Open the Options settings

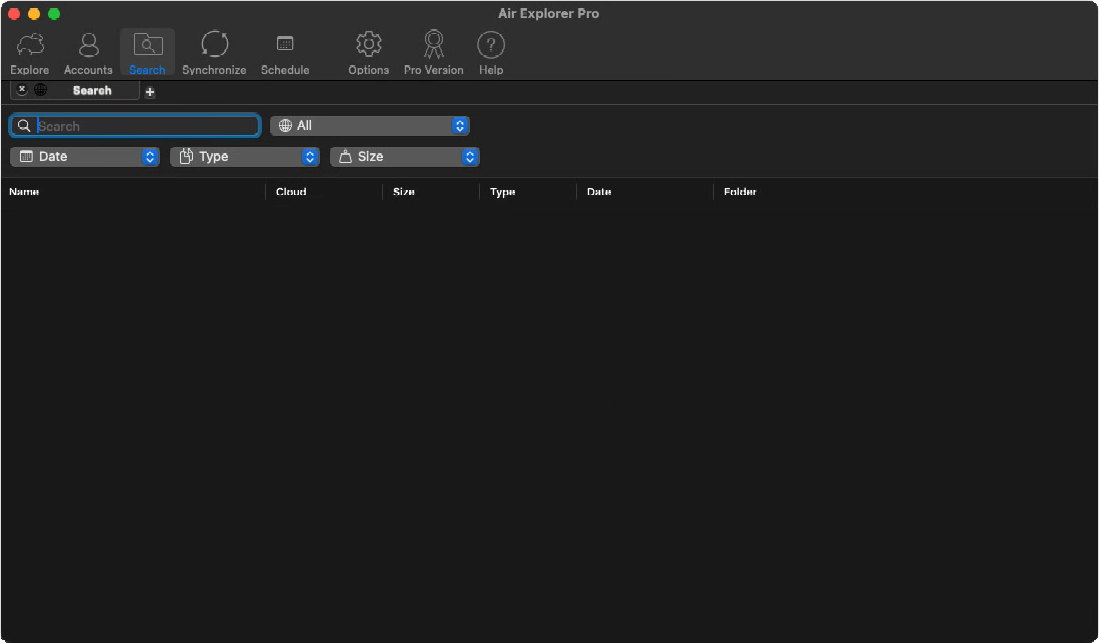368,51
